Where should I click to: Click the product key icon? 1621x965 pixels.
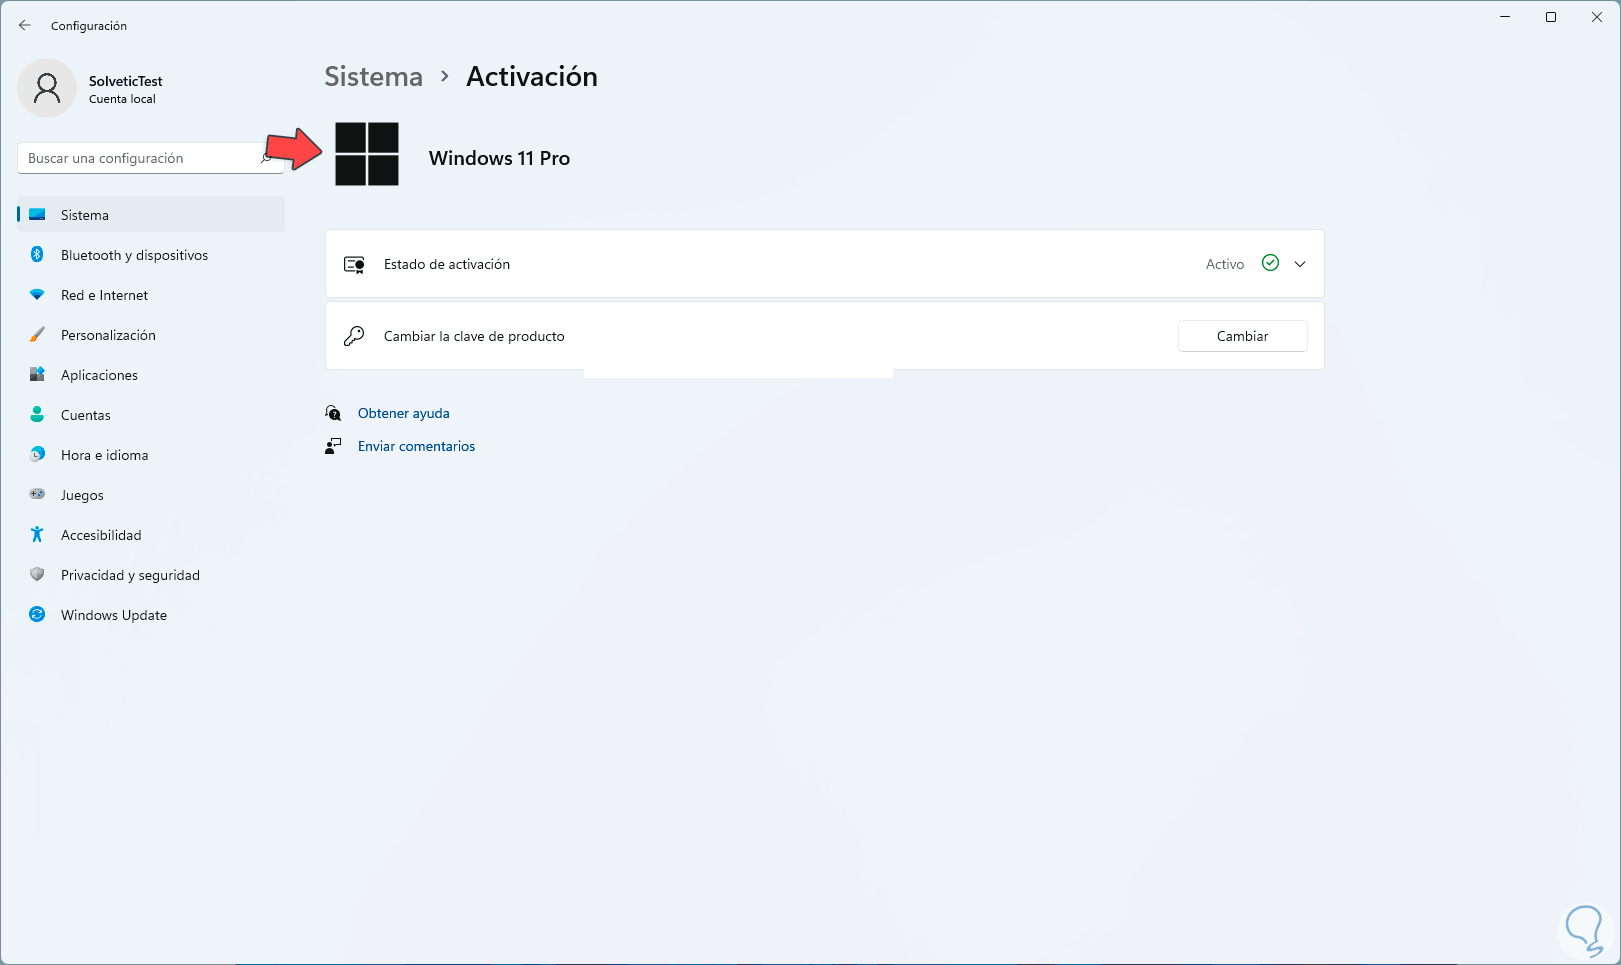pyautogui.click(x=354, y=336)
